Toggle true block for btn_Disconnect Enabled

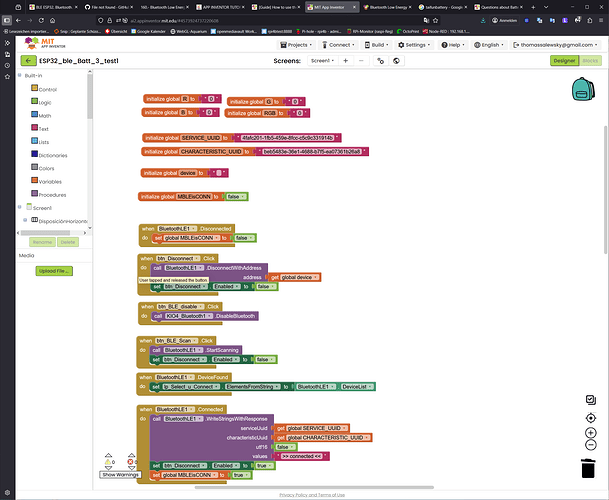[264, 465]
